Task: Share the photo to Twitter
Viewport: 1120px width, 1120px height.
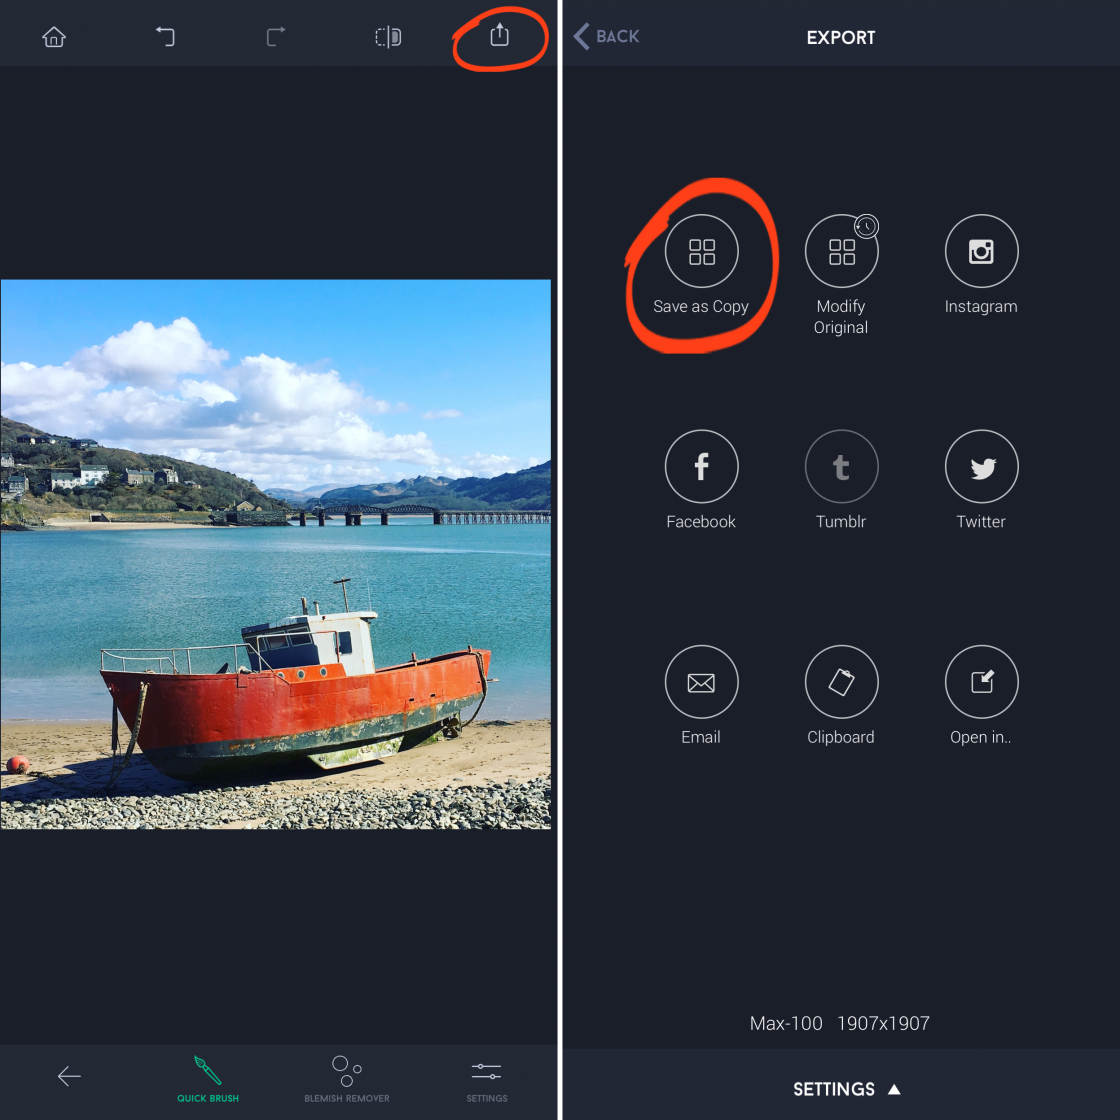Action: pos(981,480)
